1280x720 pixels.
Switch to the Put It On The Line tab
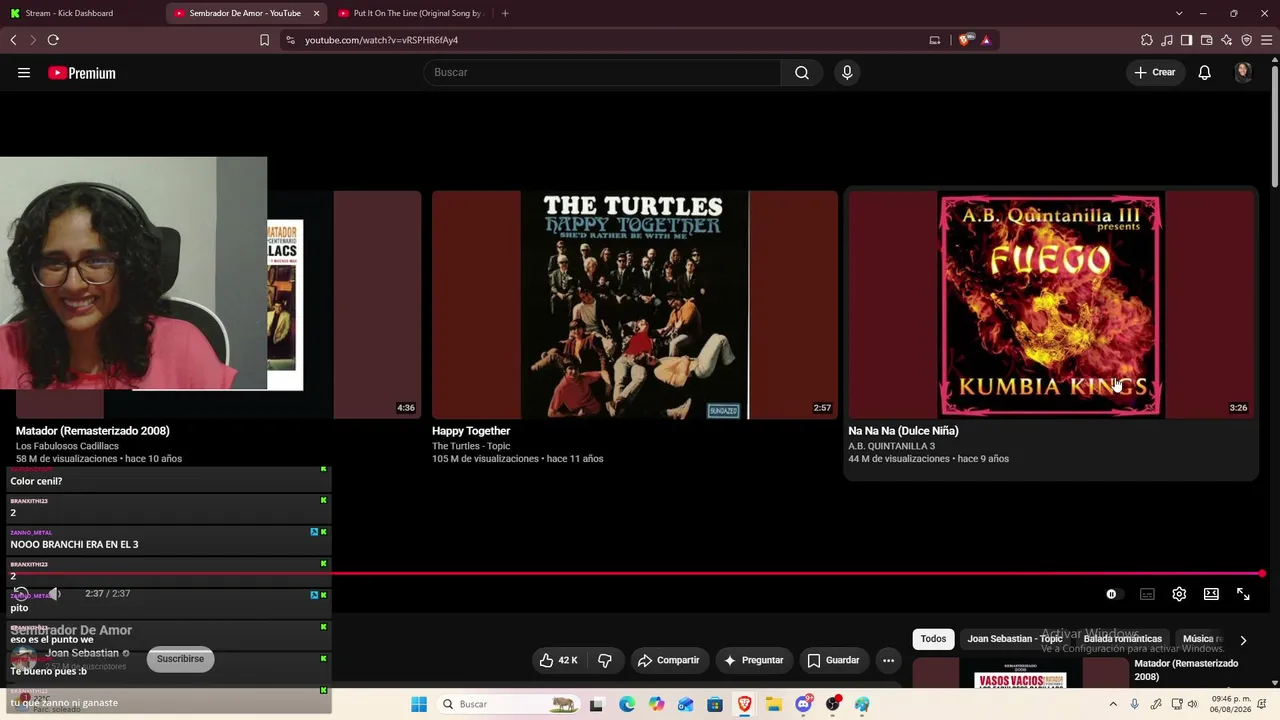[410, 13]
